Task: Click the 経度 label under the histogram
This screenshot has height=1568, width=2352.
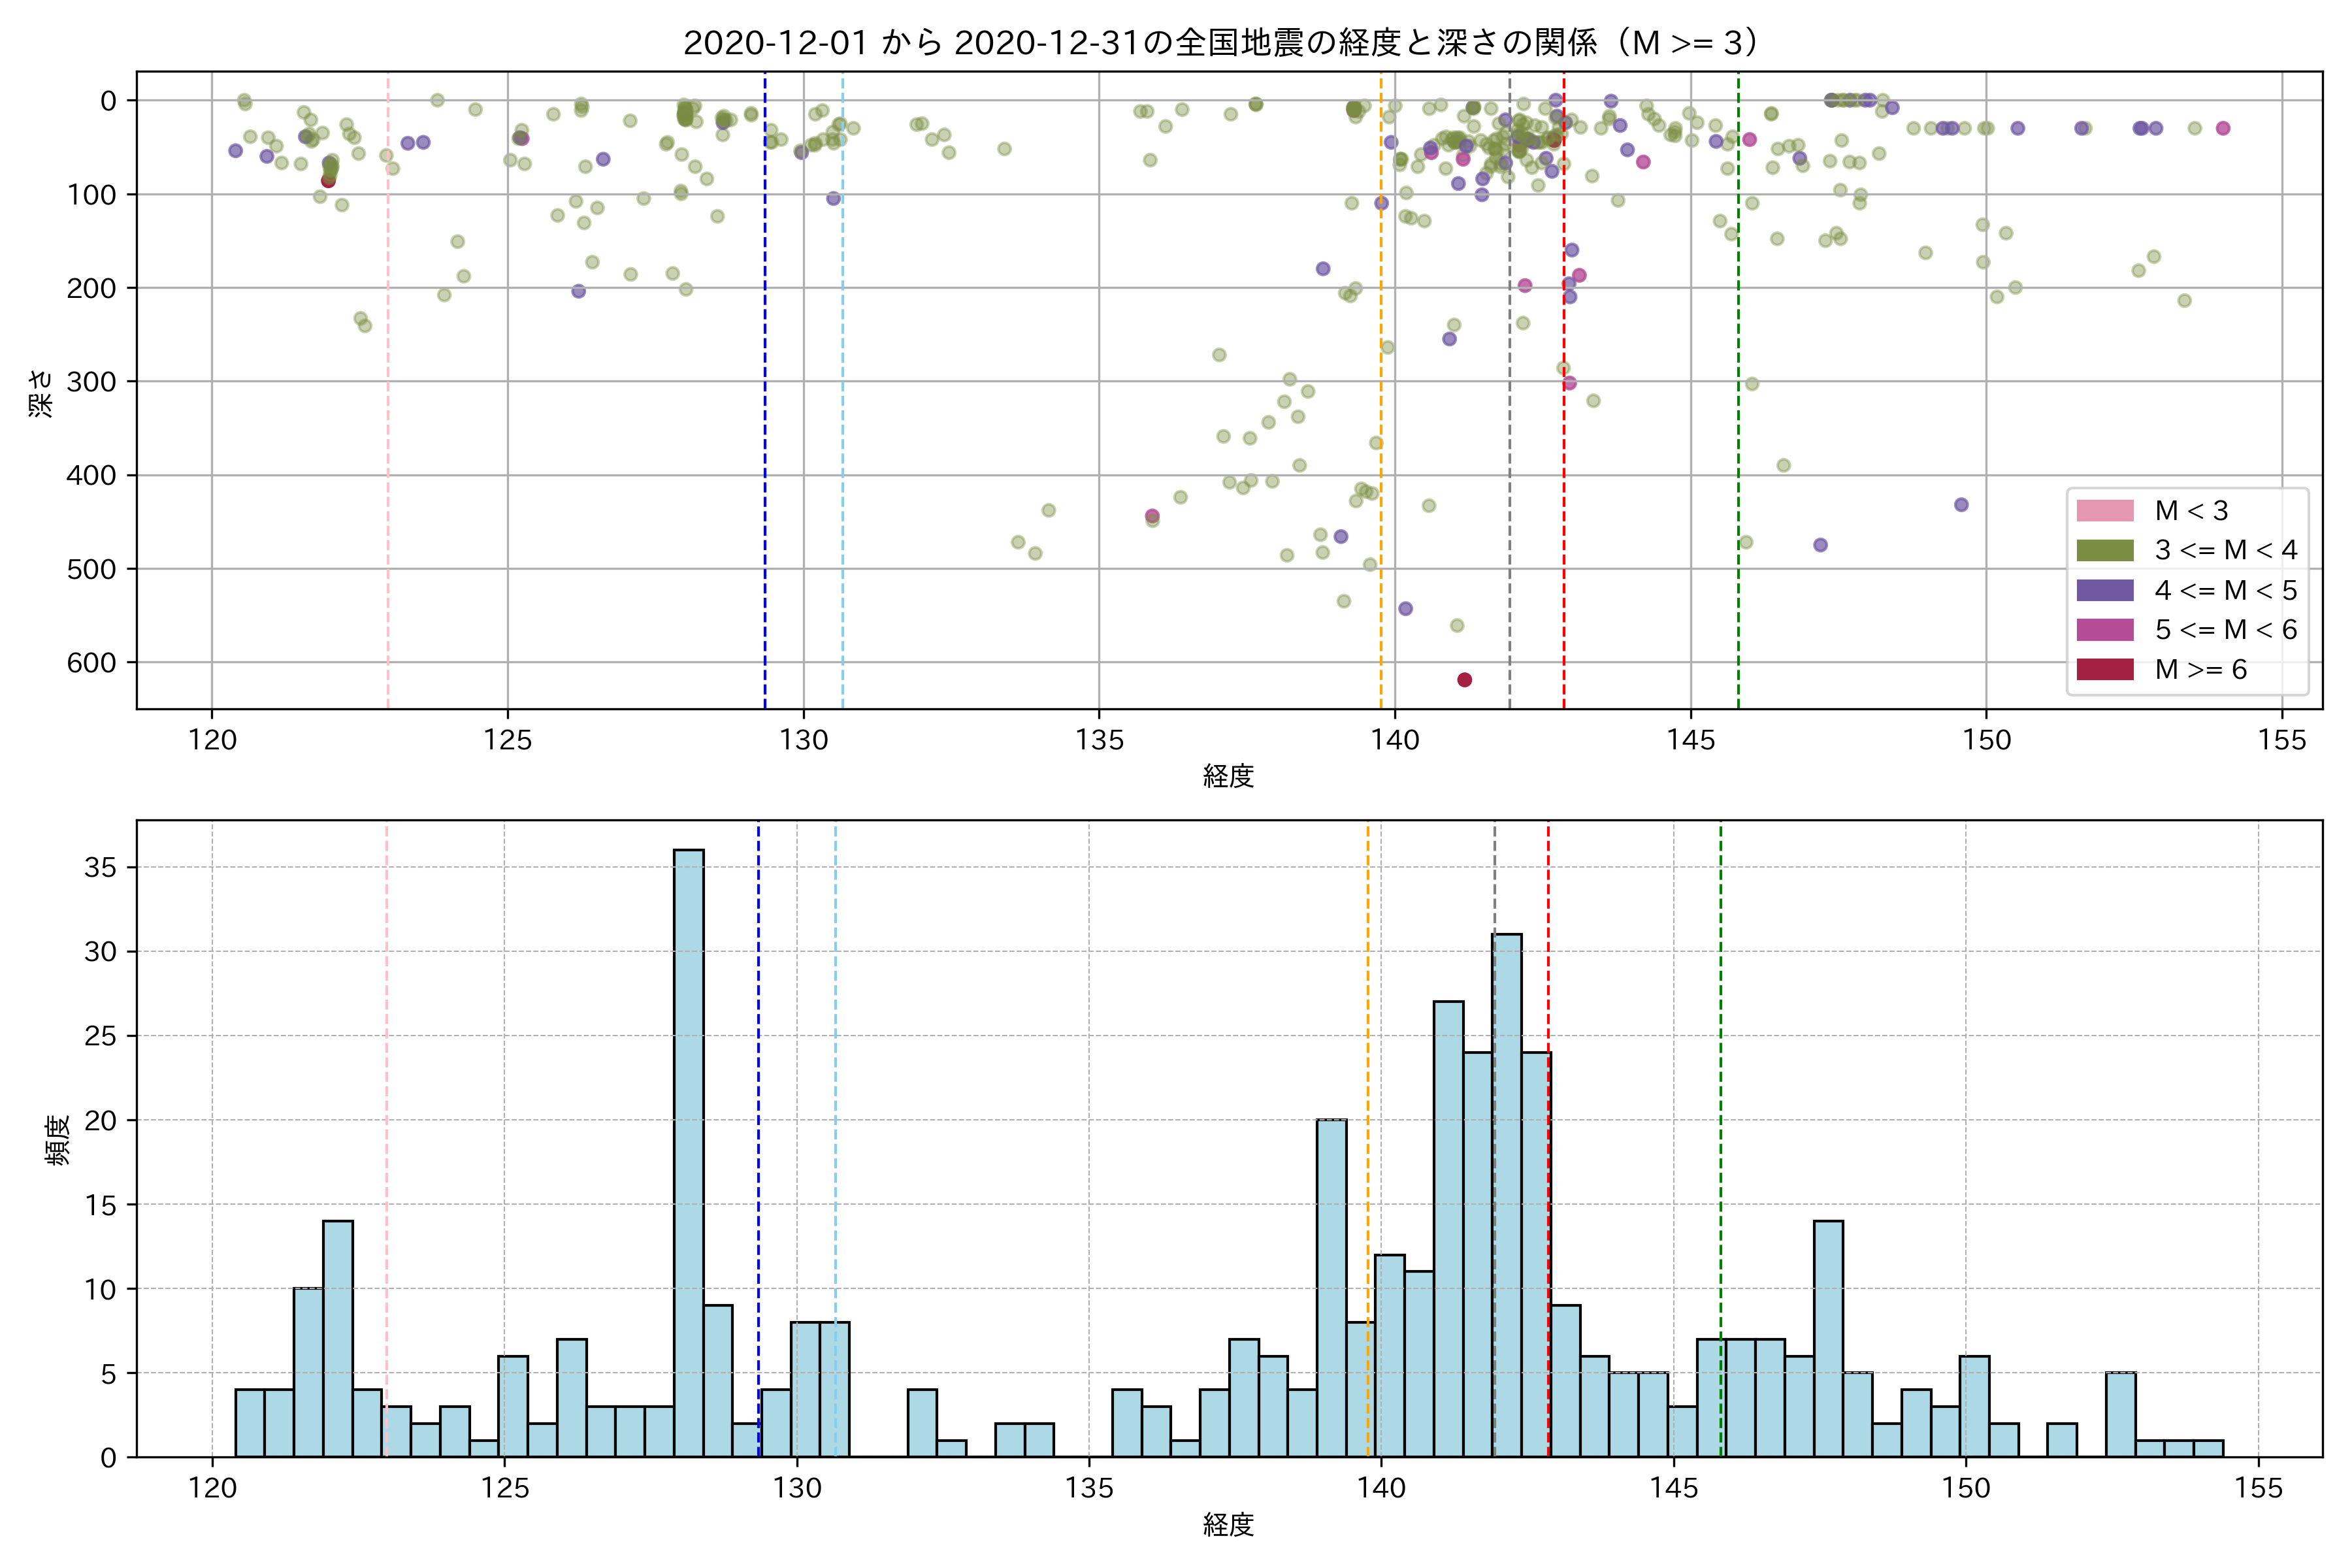Action: 1228,1524
